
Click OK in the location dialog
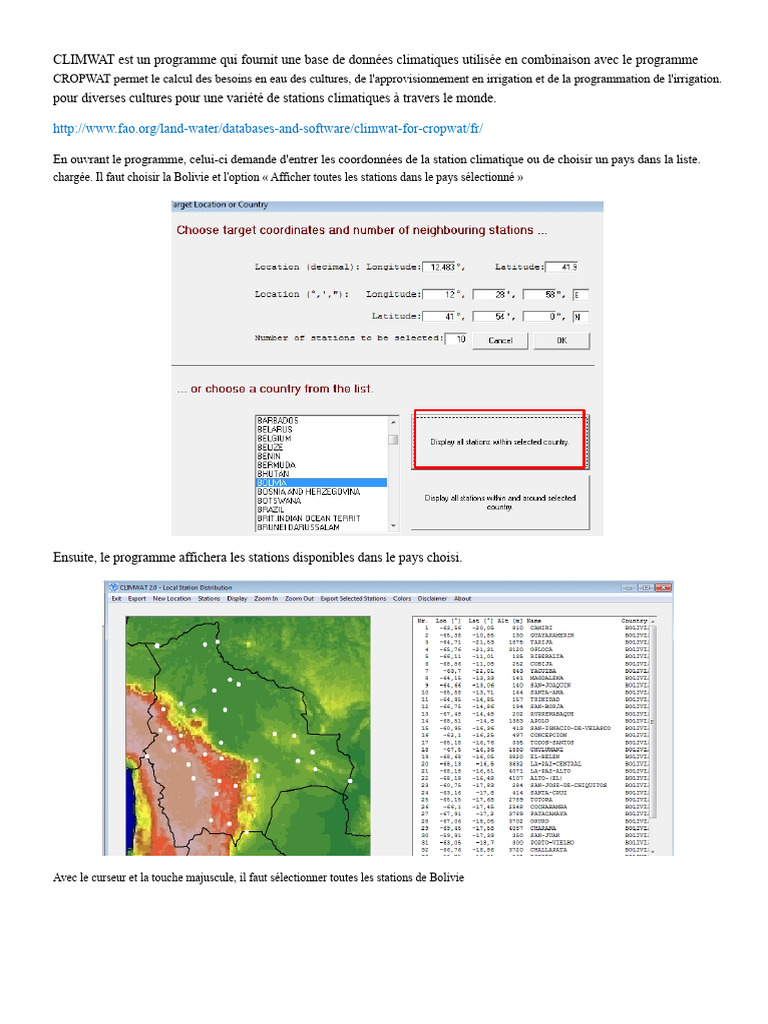562,340
